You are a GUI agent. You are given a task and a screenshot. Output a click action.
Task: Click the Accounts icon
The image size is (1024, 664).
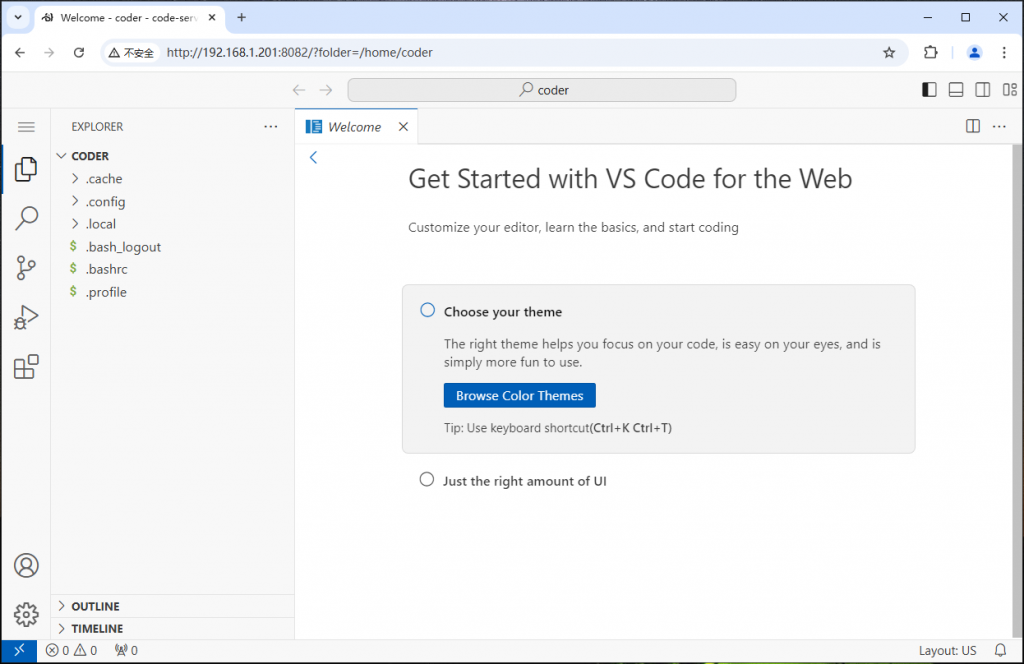click(25, 565)
